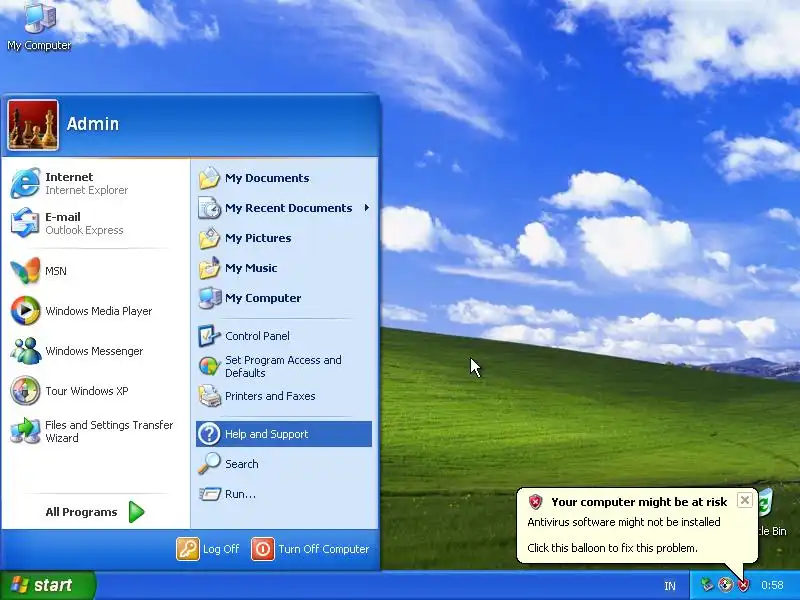
Task: Click the Safely Remove Hardware tray icon
Action: click(x=707, y=585)
